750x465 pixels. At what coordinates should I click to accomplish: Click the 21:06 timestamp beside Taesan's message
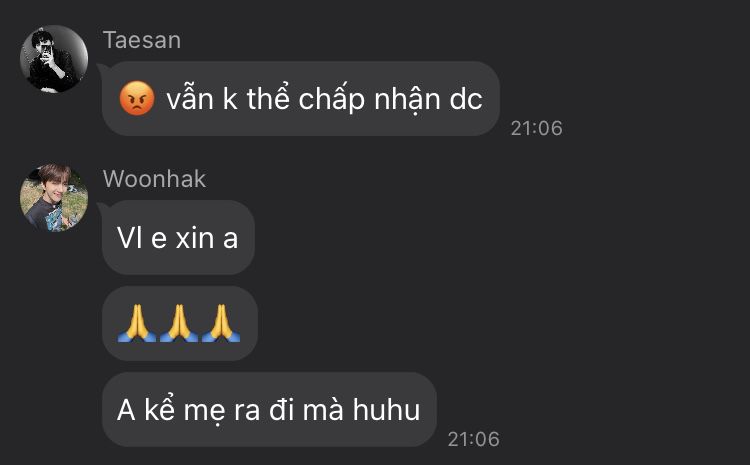[x=536, y=128]
